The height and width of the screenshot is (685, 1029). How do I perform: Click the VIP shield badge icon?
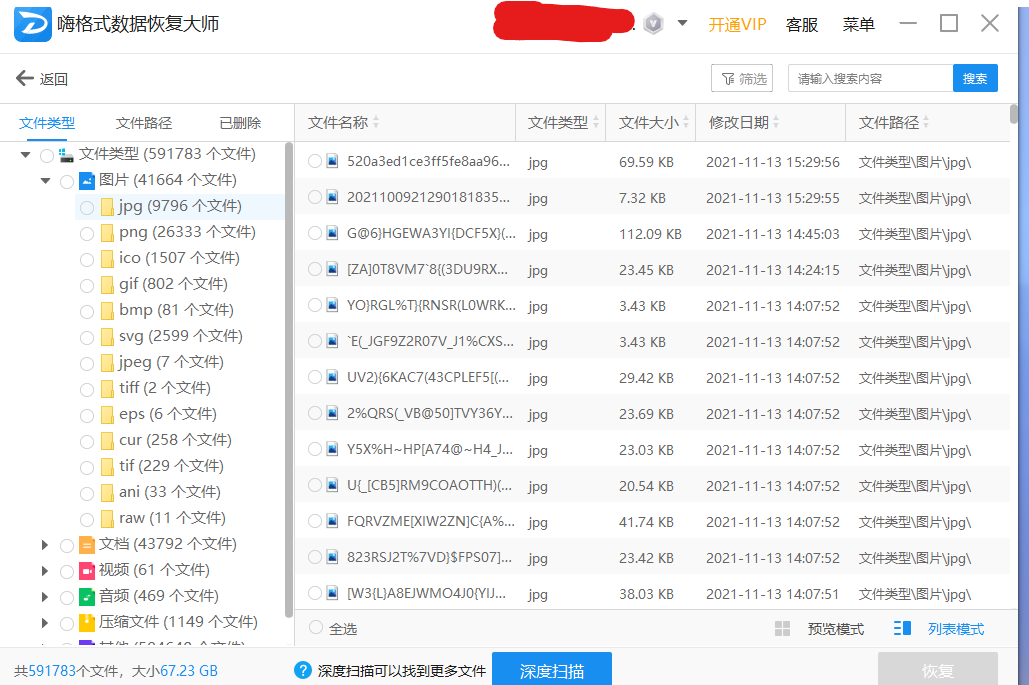653,24
